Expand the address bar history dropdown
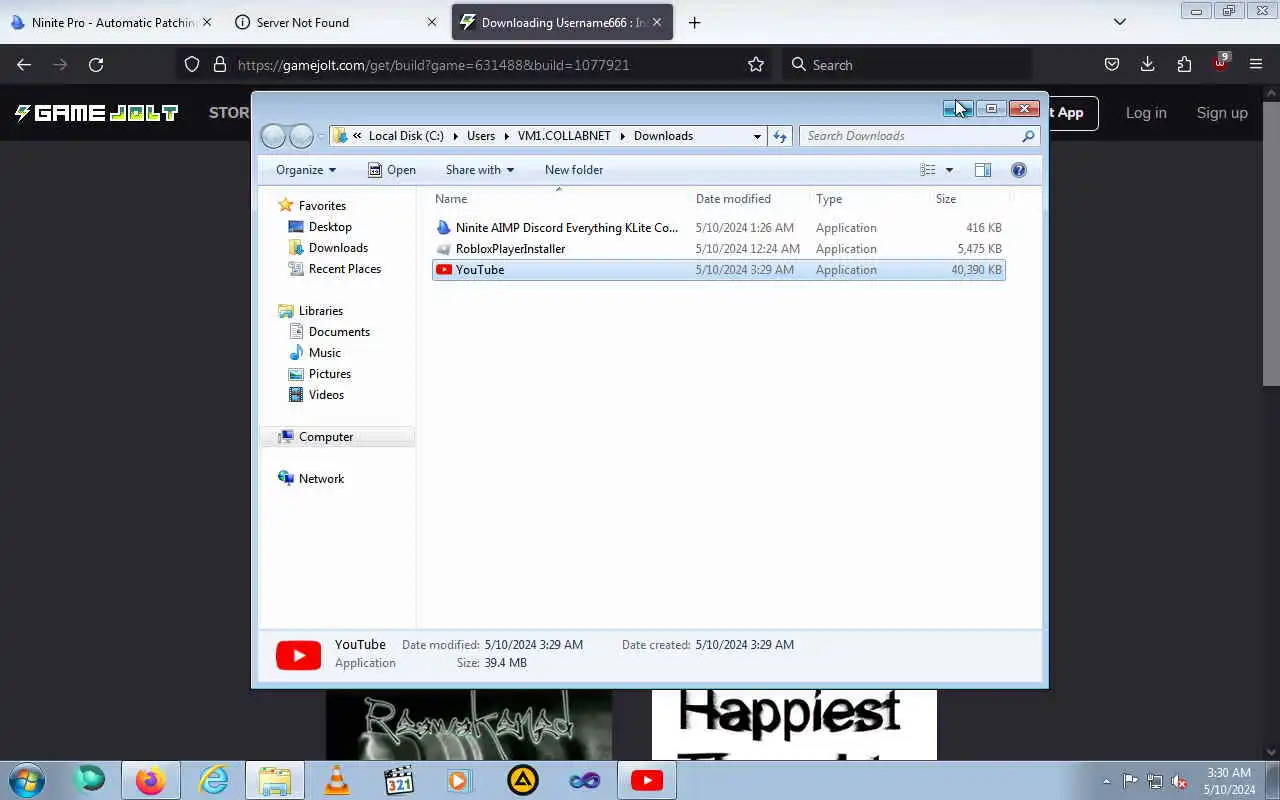Screen dimensions: 1280x800 point(757,136)
